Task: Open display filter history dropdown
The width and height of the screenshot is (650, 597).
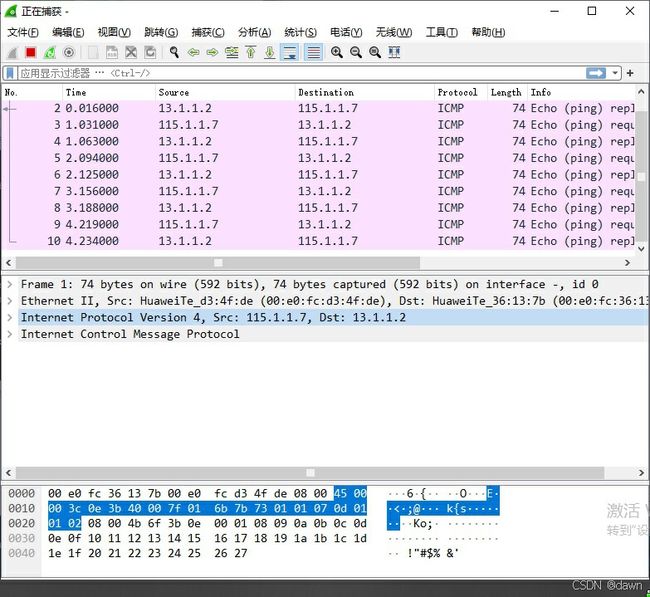Action: click(615, 73)
